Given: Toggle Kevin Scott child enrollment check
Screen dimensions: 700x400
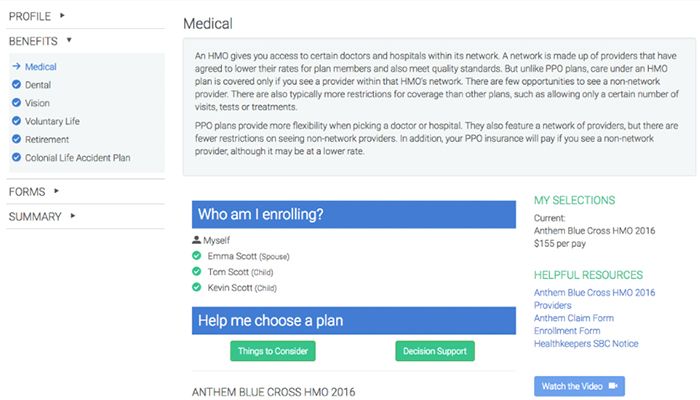Looking at the screenshot, I should point(197,288).
